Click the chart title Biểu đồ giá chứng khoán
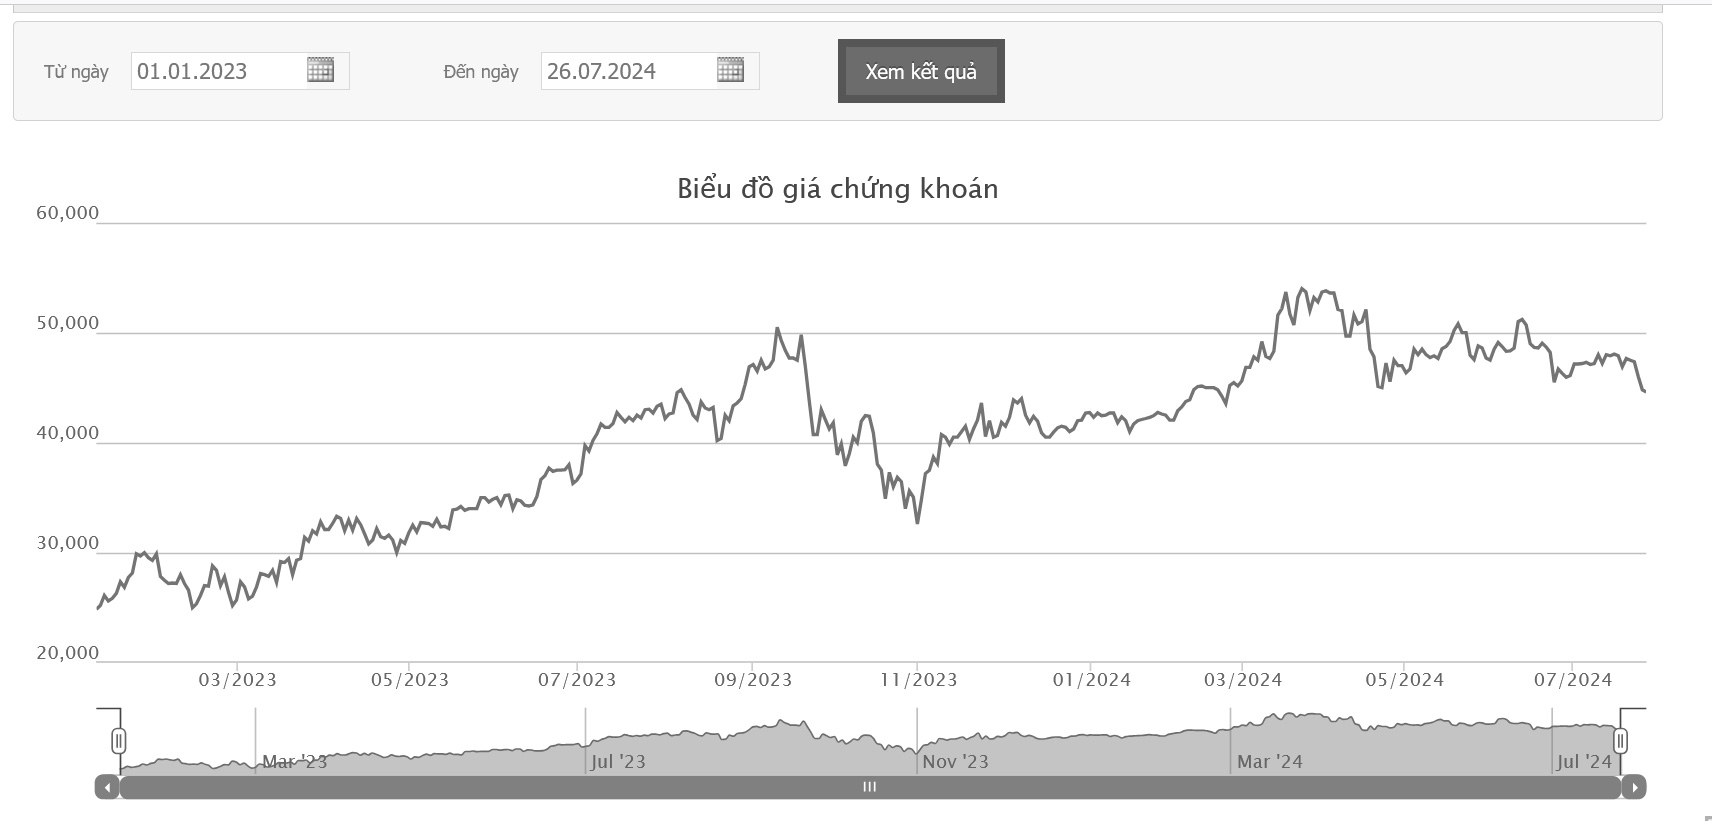This screenshot has width=1712, height=821. pyautogui.click(x=838, y=189)
